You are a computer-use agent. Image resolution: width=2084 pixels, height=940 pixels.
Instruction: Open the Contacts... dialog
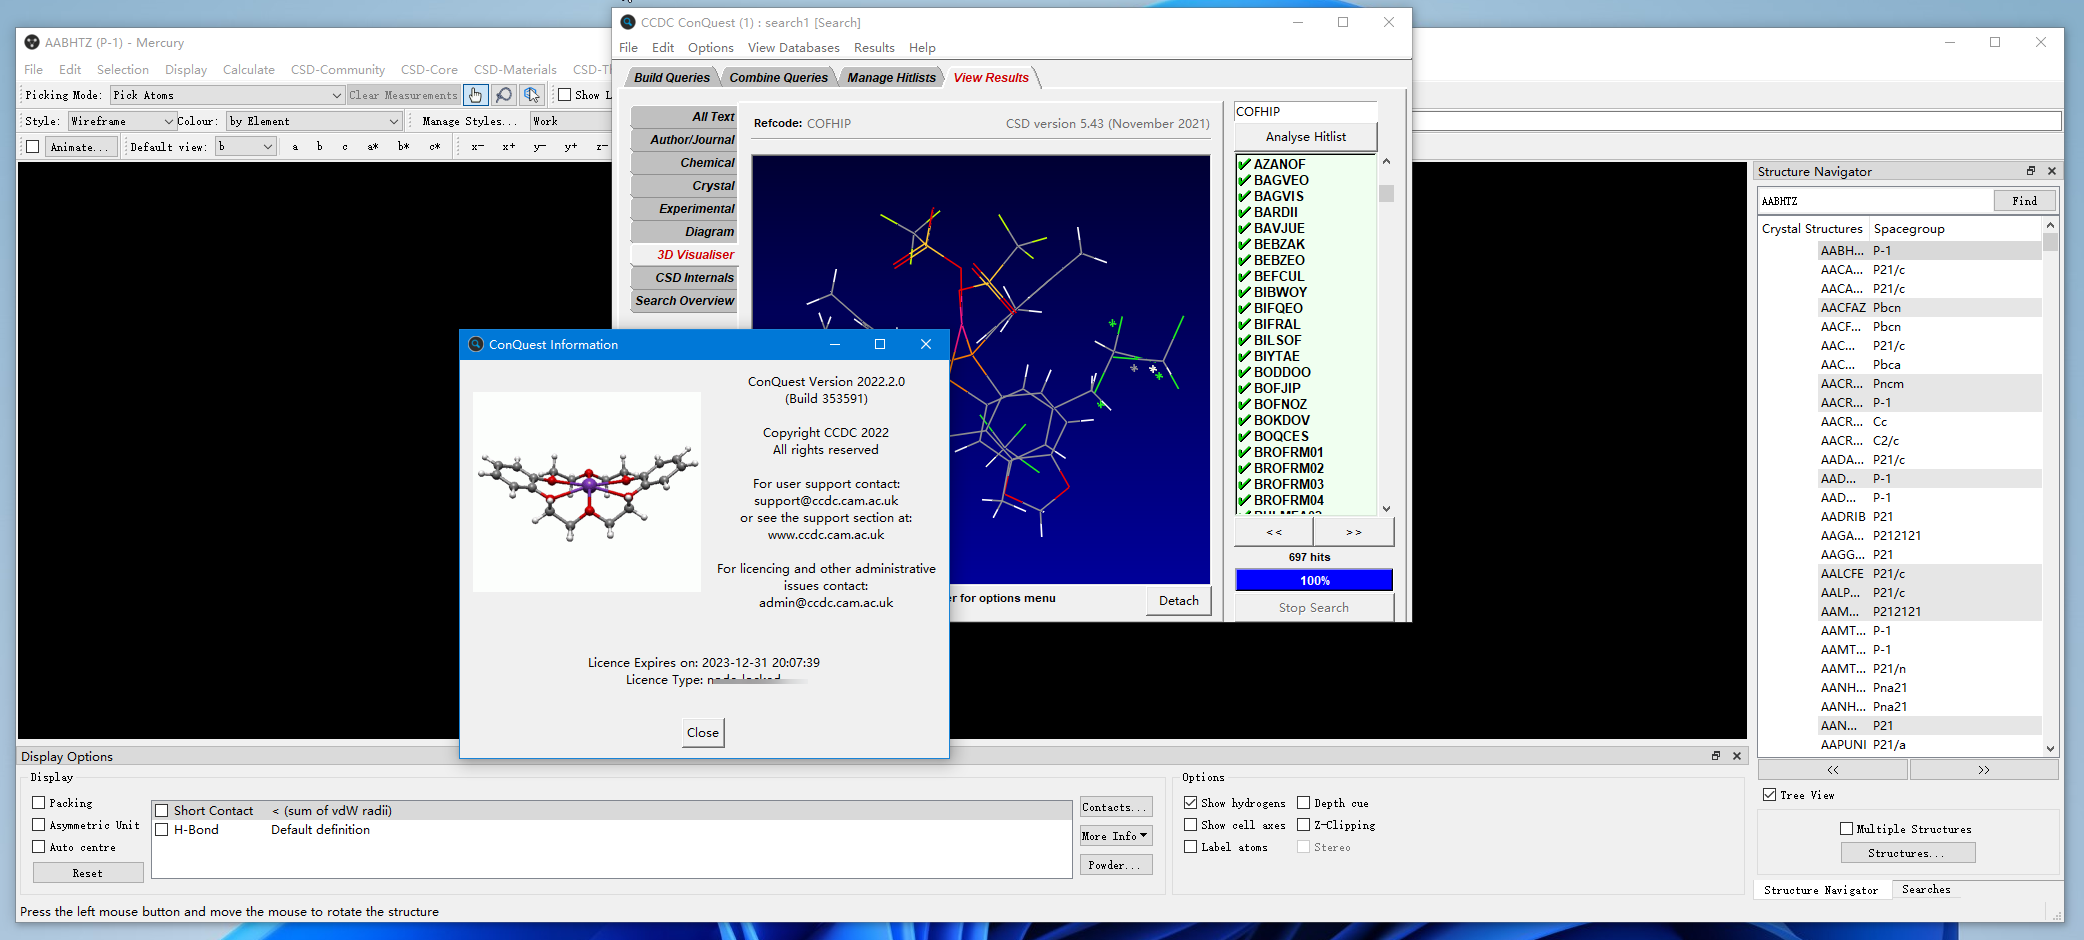click(x=1116, y=807)
